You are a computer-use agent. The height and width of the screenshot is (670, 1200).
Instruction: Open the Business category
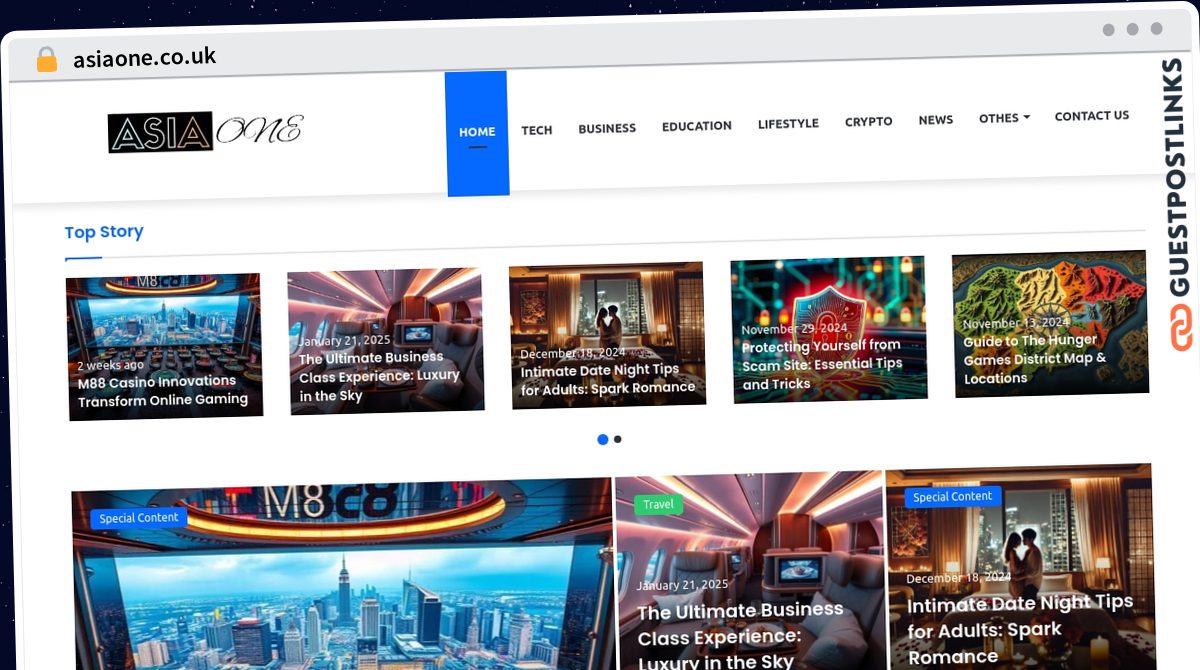pos(607,128)
